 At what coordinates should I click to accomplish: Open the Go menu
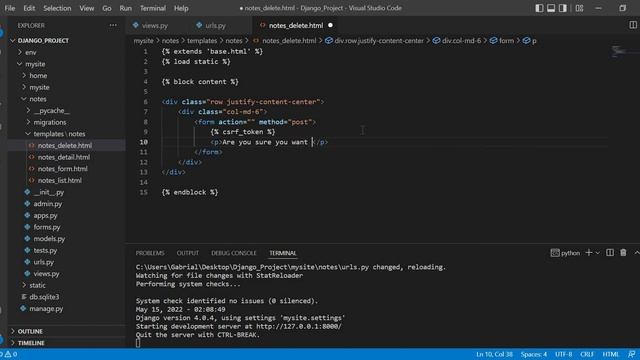click(107, 8)
